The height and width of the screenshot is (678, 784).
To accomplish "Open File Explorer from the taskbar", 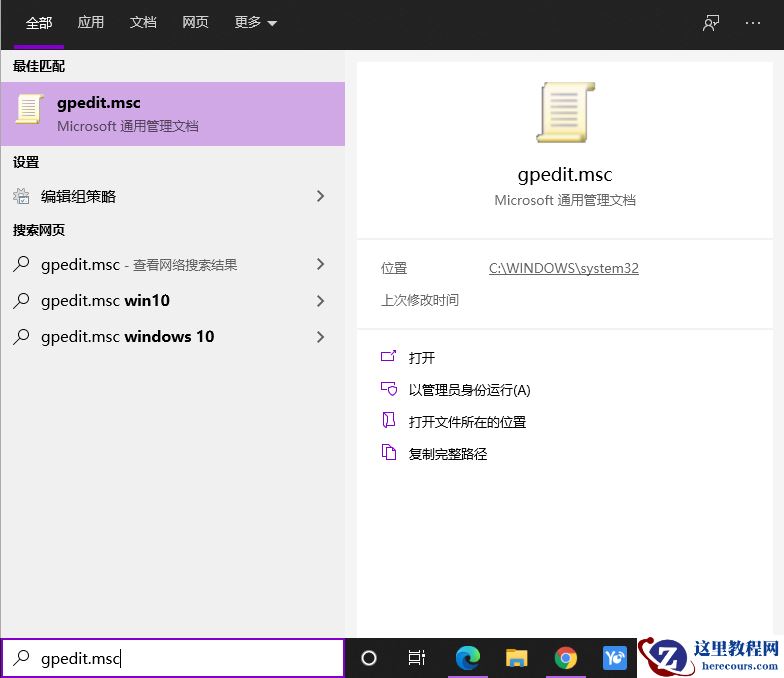I will 516,658.
